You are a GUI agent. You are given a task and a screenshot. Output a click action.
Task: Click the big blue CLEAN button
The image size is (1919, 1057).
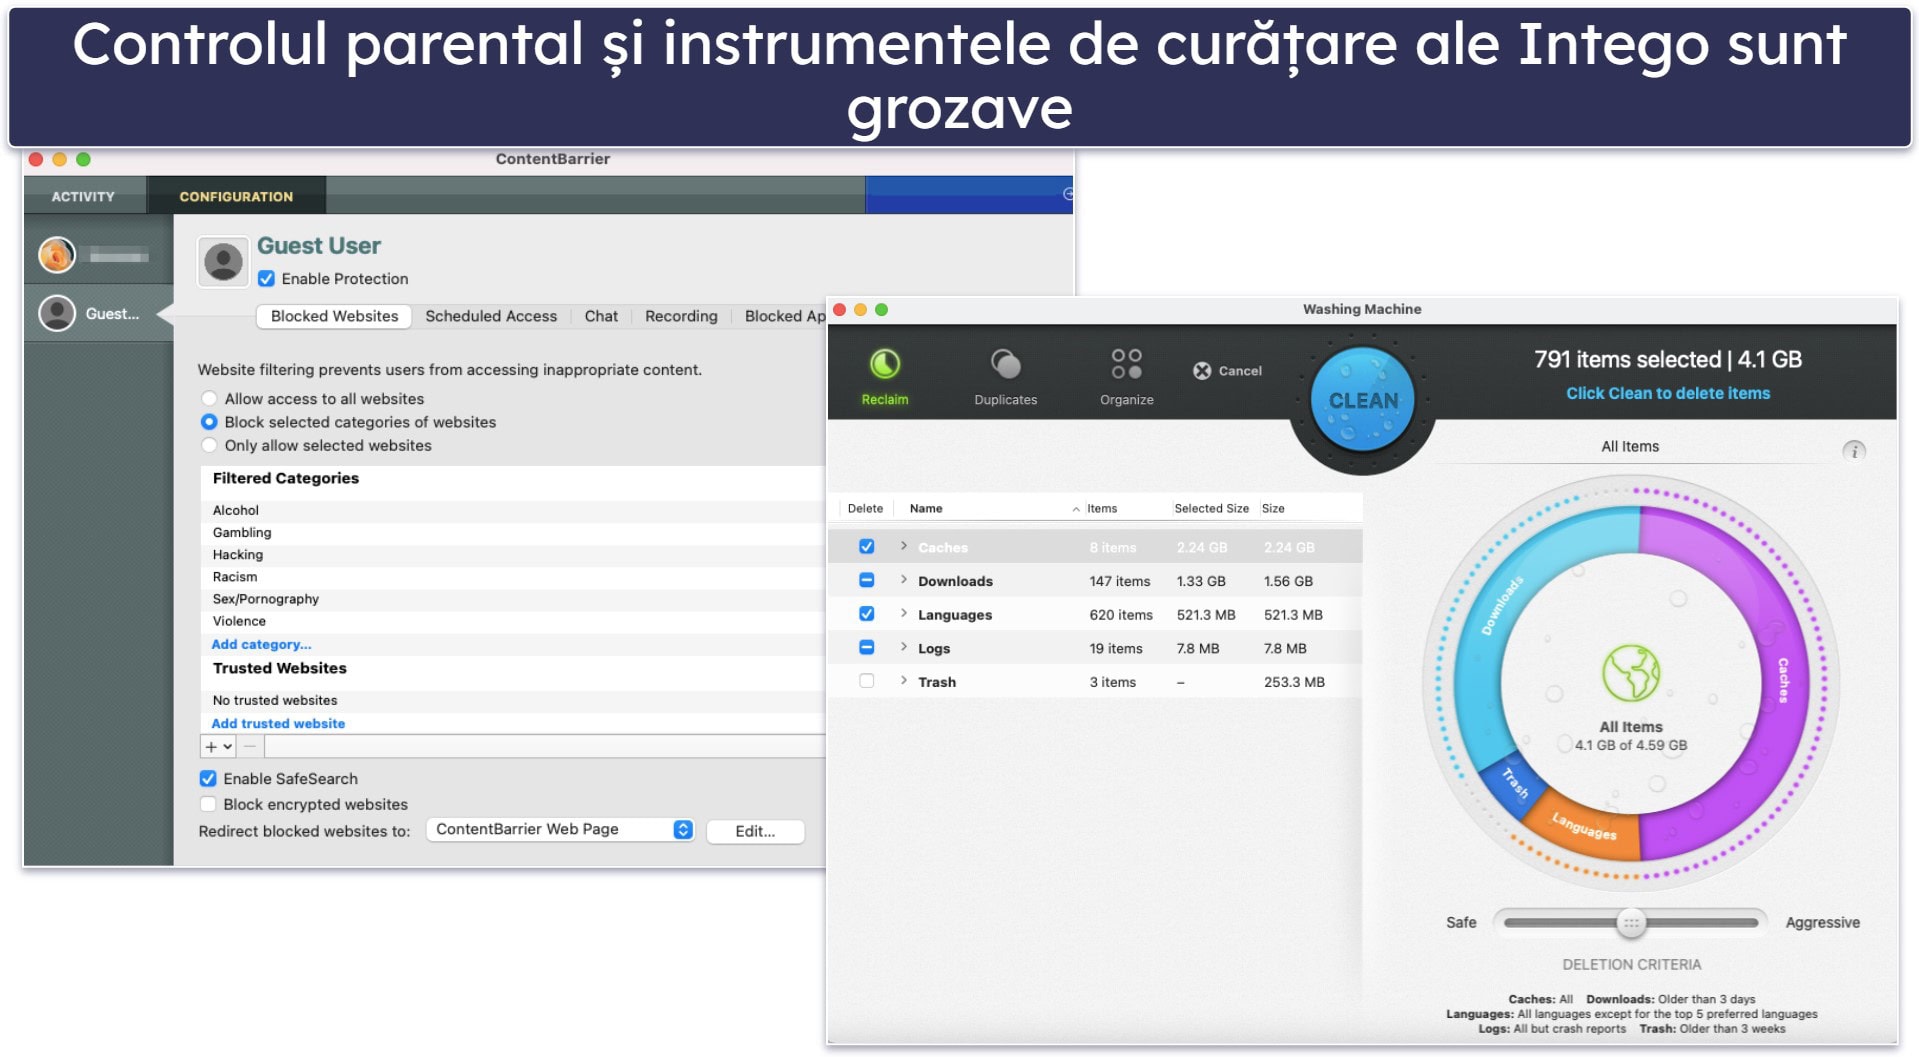[1362, 400]
